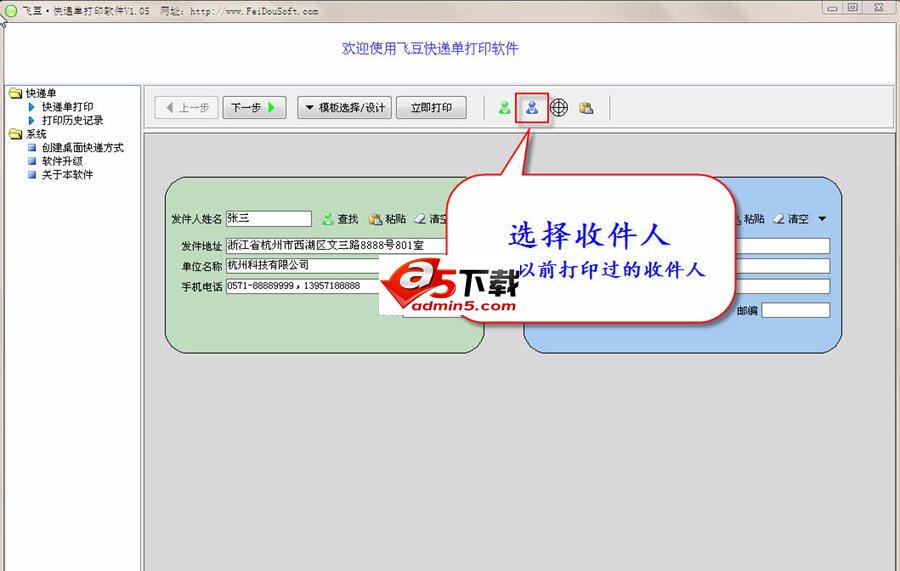The height and width of the screenshot is (571, 900).
Task: Click the blue recipient person toolbar icon
Action: click(x=532, y=107)
